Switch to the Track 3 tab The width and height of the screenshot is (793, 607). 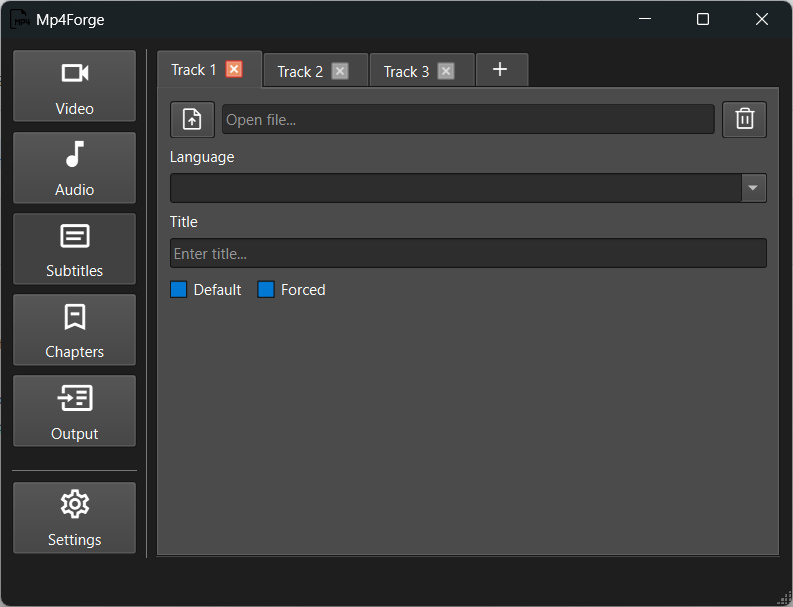(x=405, y=71)
